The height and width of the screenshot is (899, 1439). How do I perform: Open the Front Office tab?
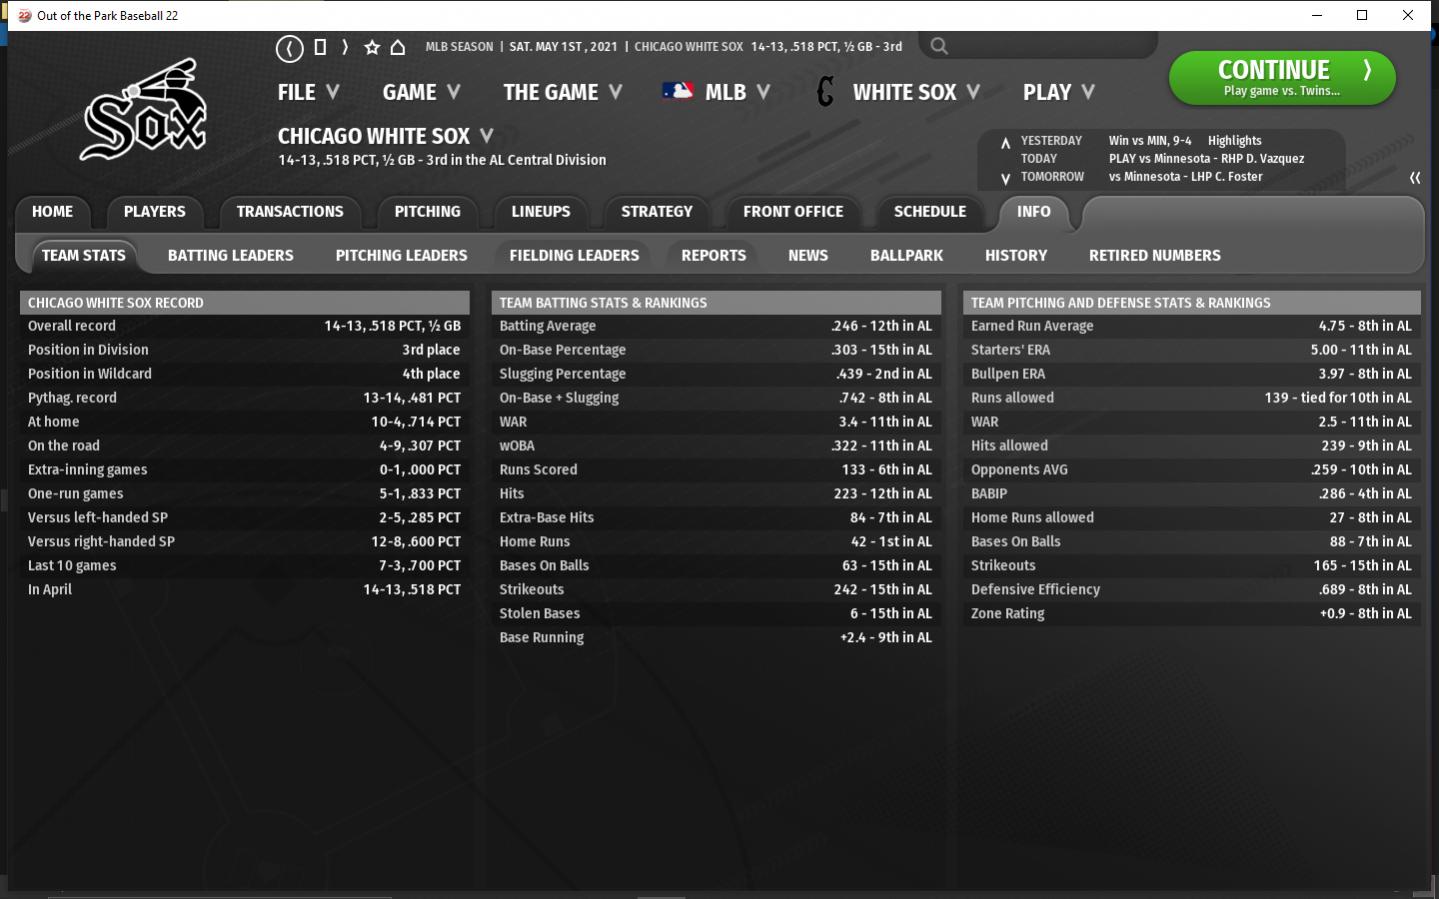792,211
